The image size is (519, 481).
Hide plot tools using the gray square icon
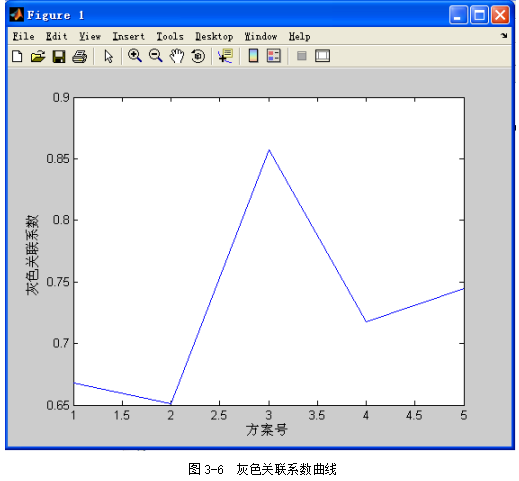302,56
